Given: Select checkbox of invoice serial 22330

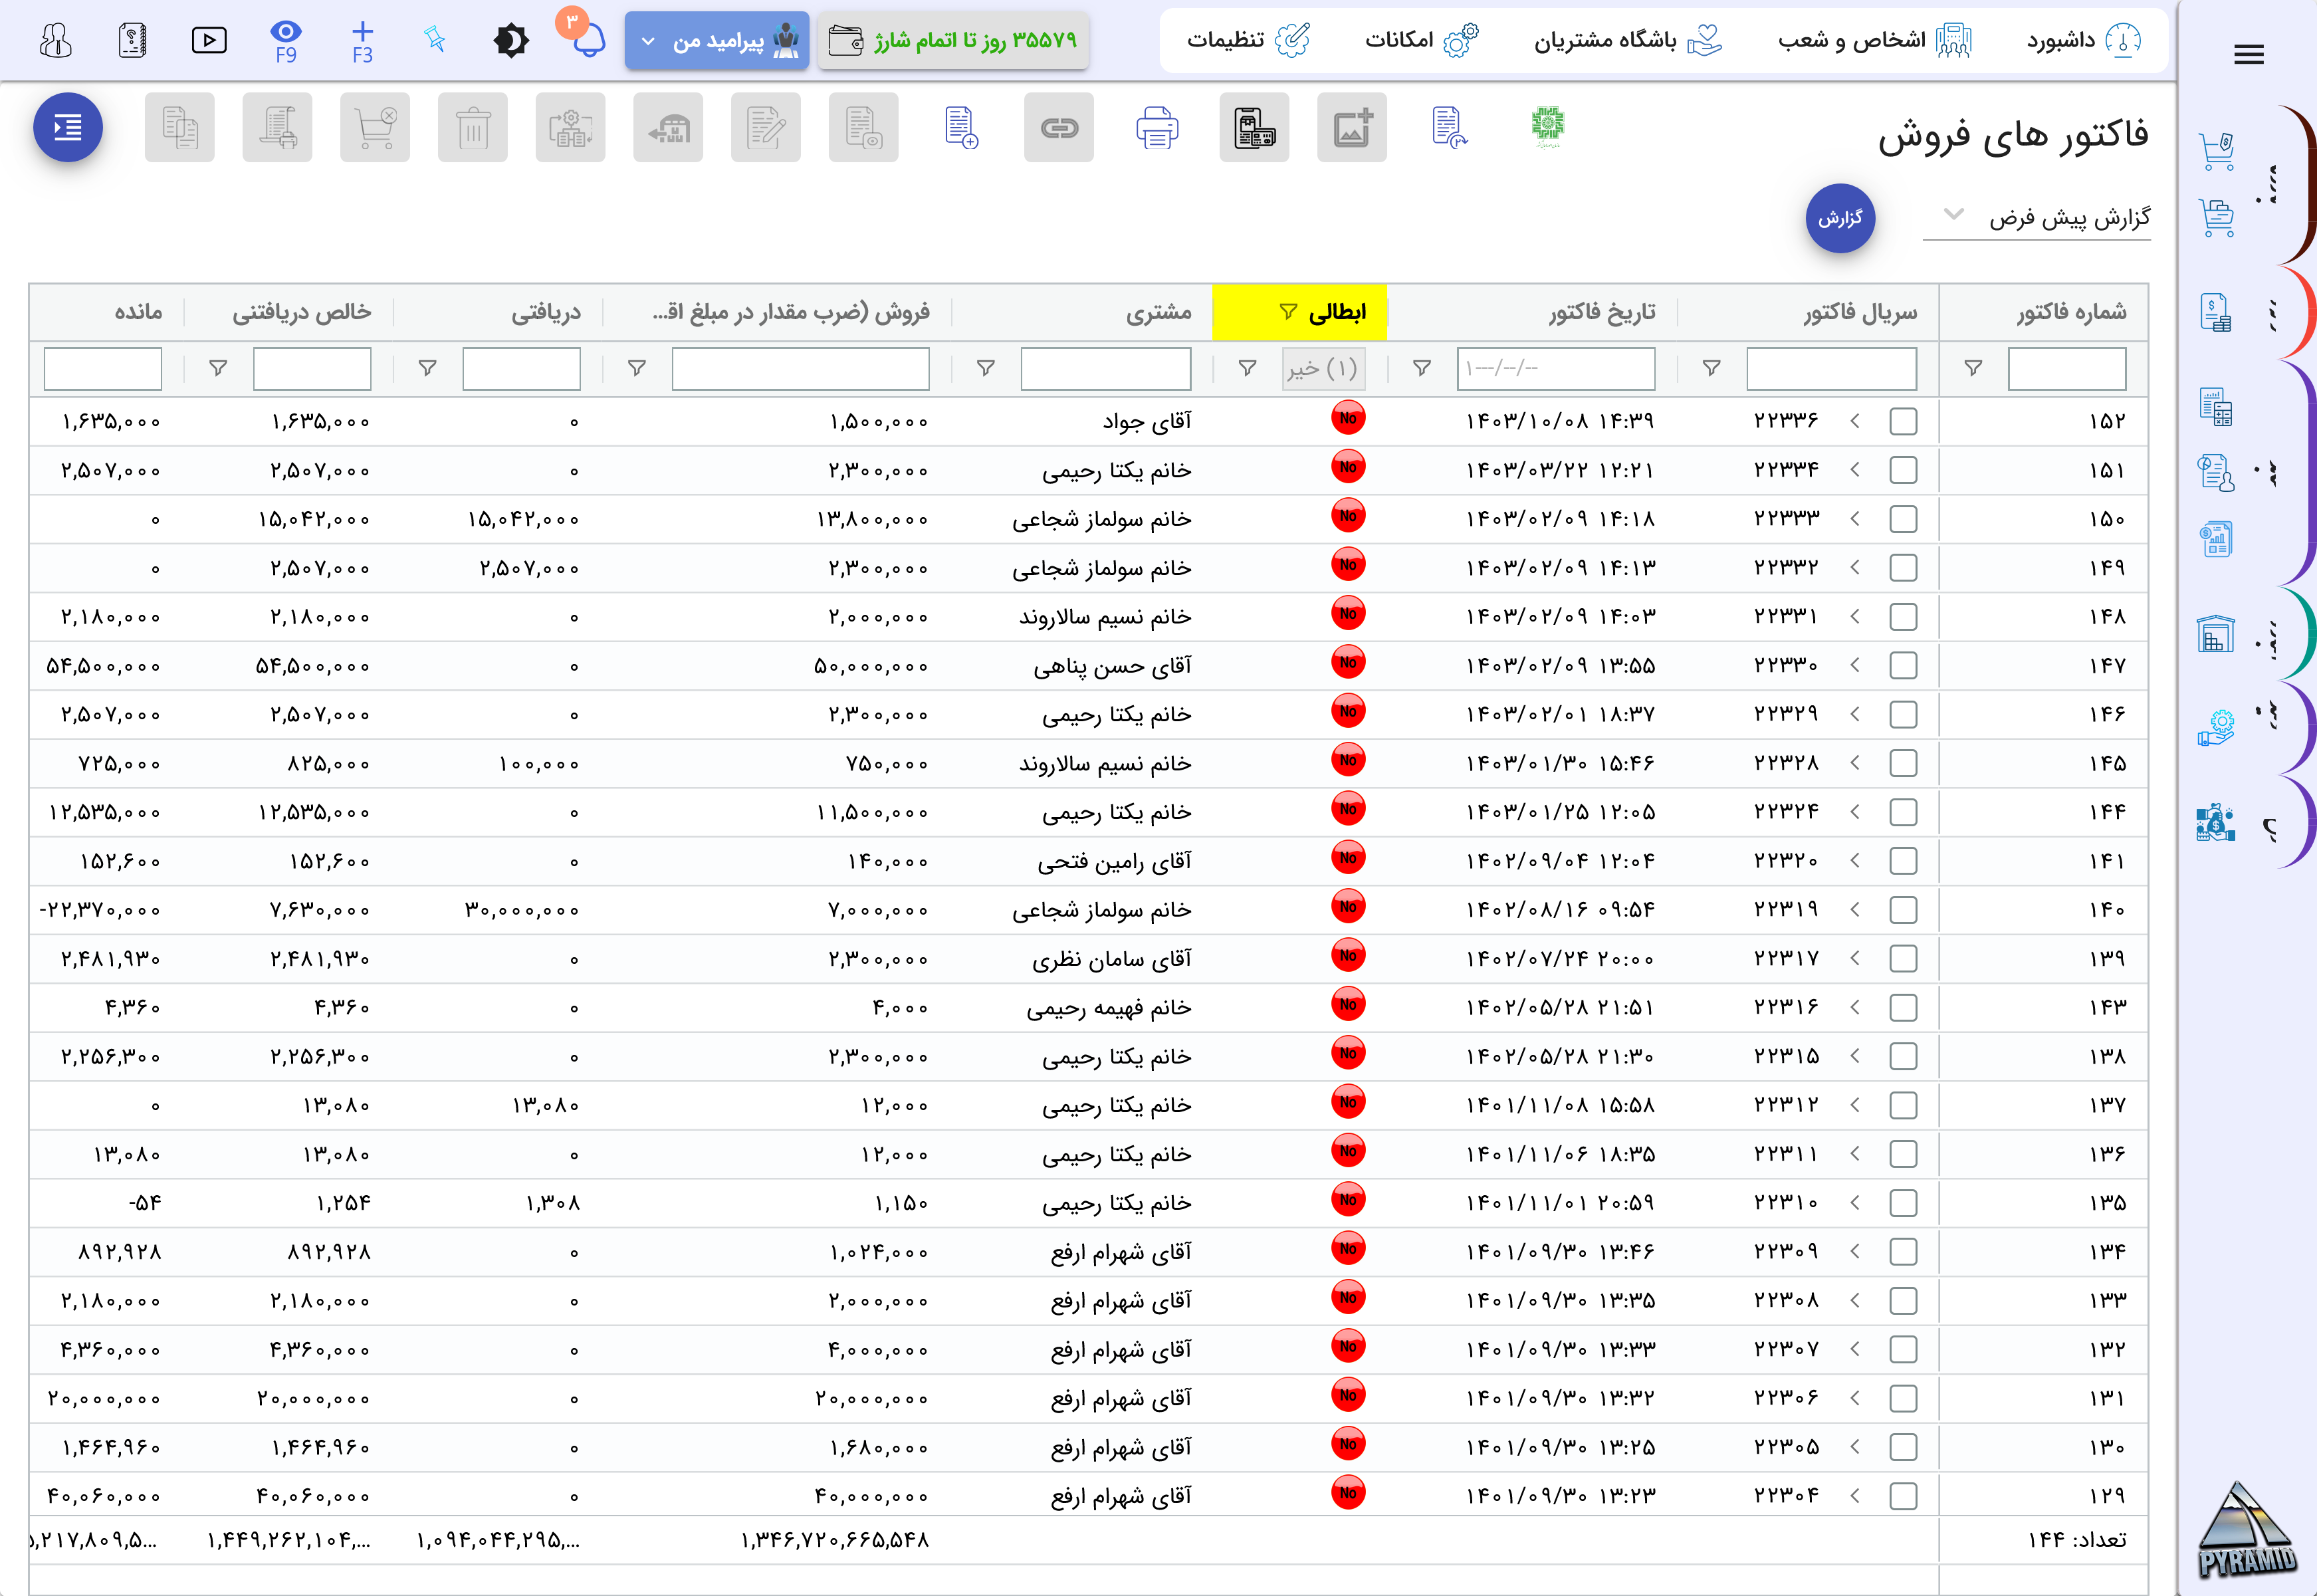Looking at the screenshot, I should point(1903,666).
